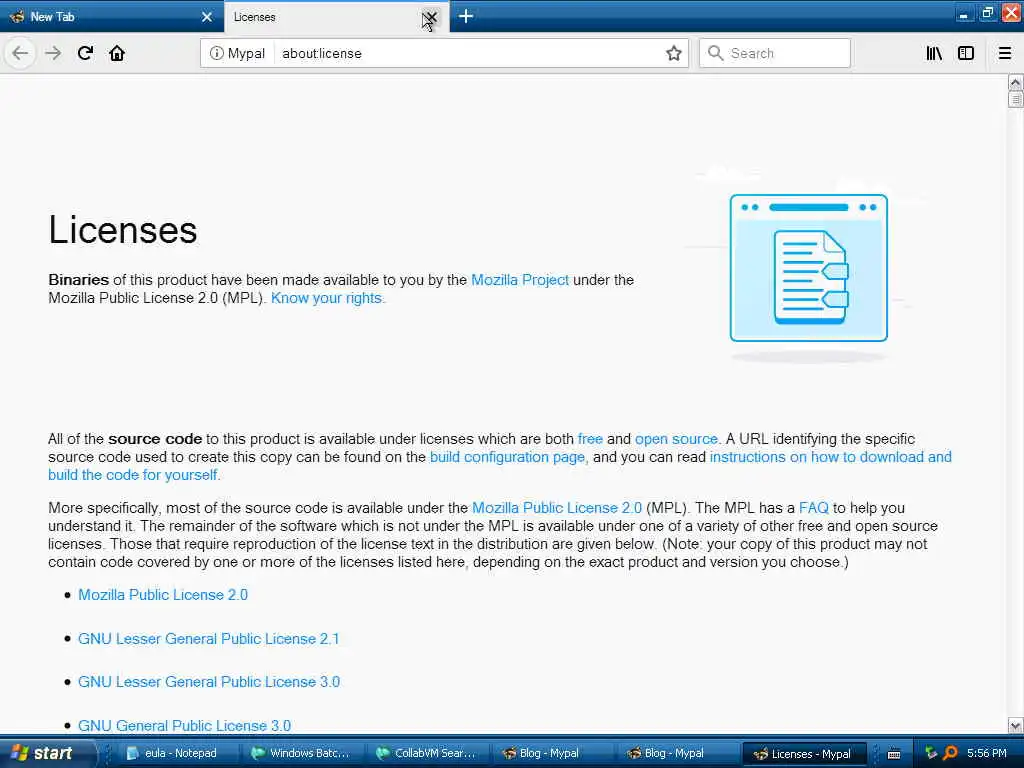This screenshot has height=768, width=1024.
Task: Jump to GNU Lesser General Public License 3.0
Action: 208,682
